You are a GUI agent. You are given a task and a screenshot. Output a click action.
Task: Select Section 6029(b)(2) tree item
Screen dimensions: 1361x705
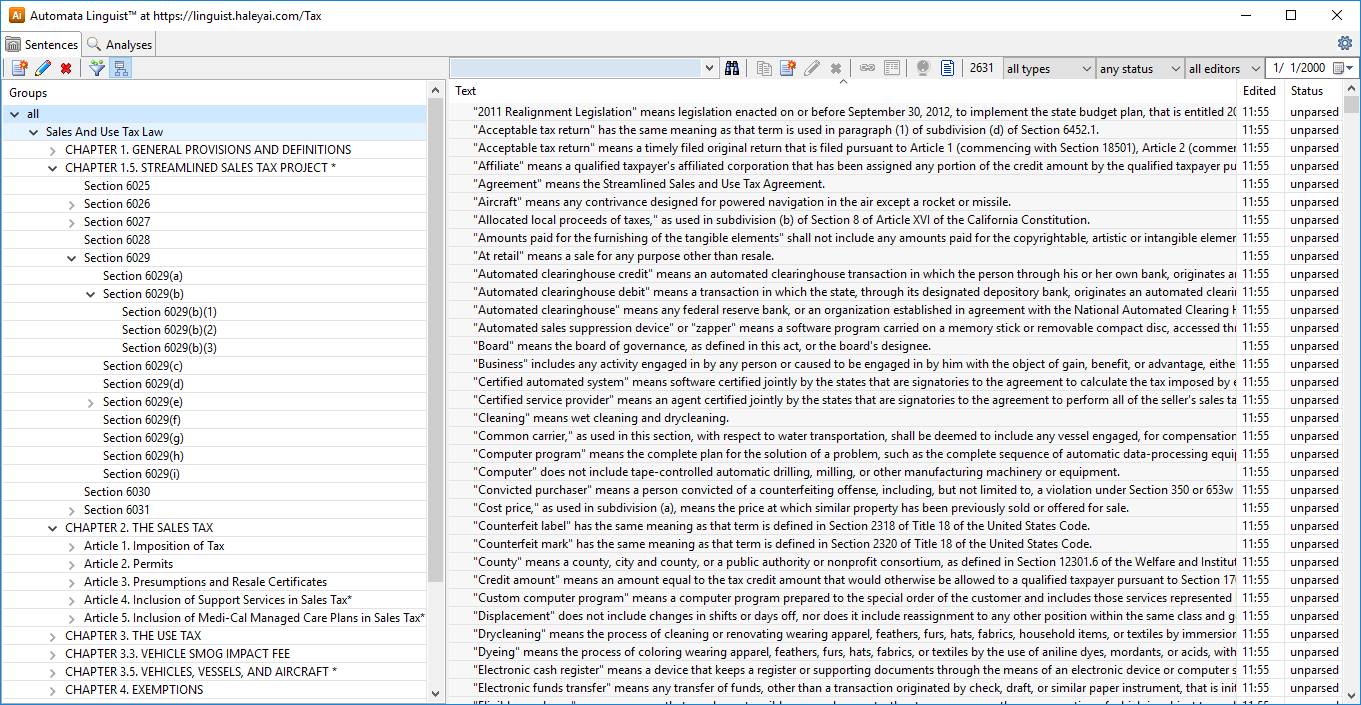169,330
